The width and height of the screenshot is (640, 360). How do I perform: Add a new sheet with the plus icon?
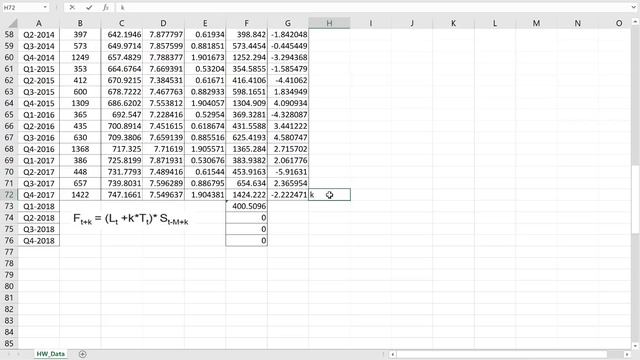click(x=82, y=354)
